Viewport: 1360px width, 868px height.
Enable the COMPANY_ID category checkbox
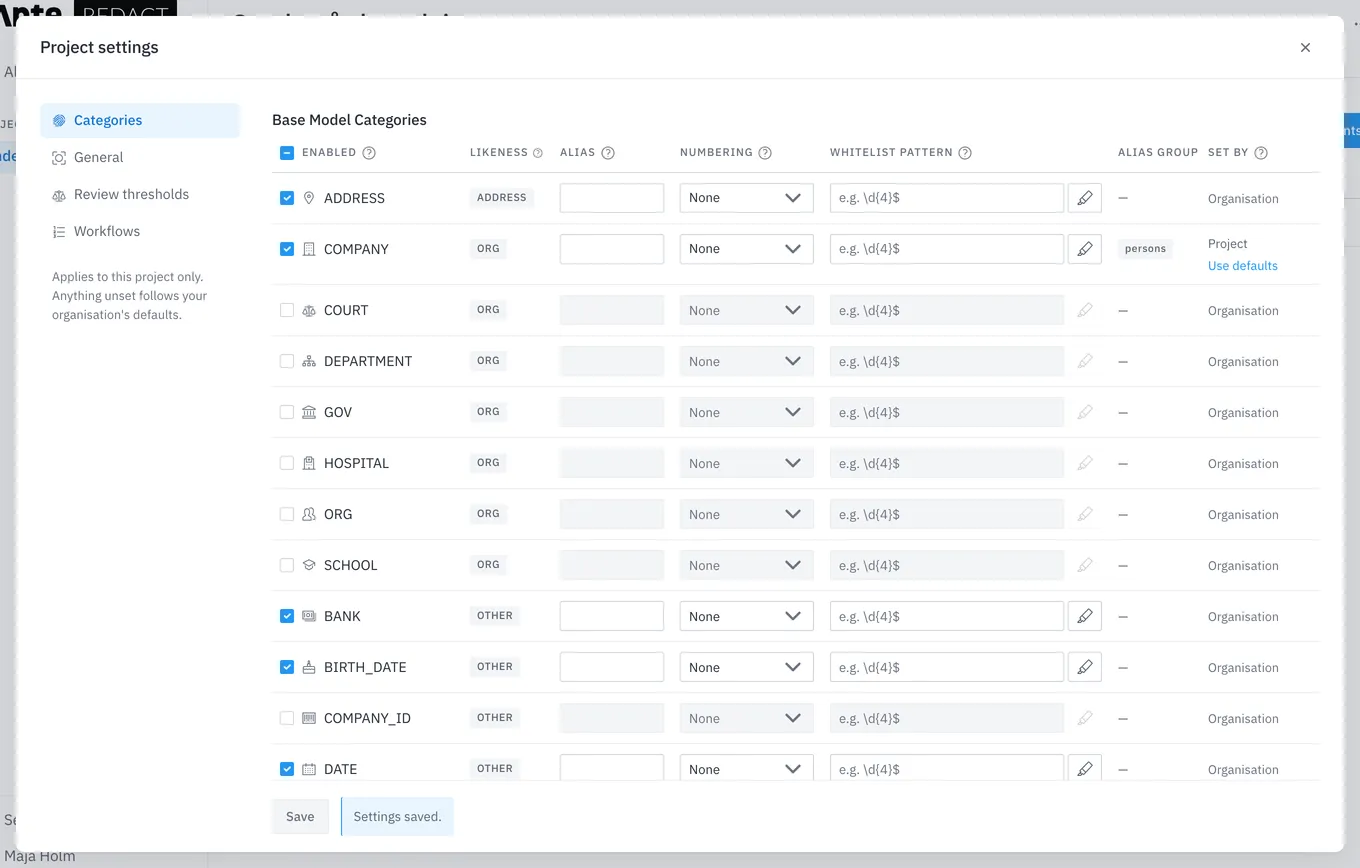287,718
